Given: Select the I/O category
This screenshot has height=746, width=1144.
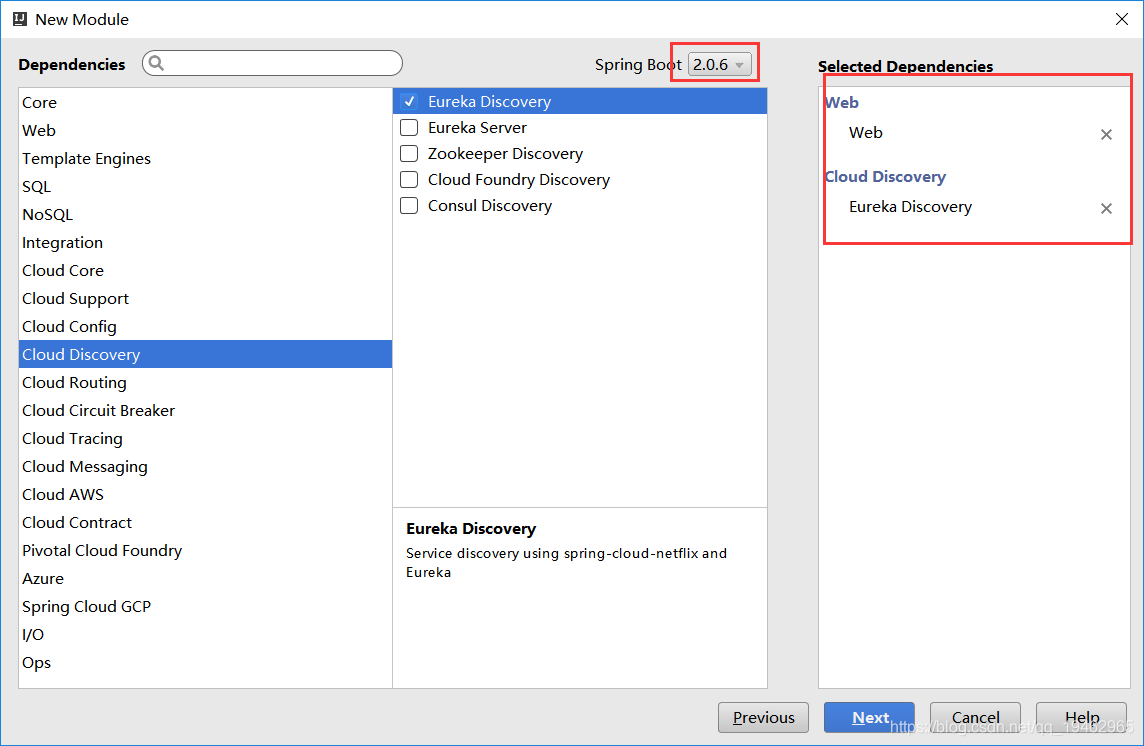Looking at the screenshot, I should (205, 634).
